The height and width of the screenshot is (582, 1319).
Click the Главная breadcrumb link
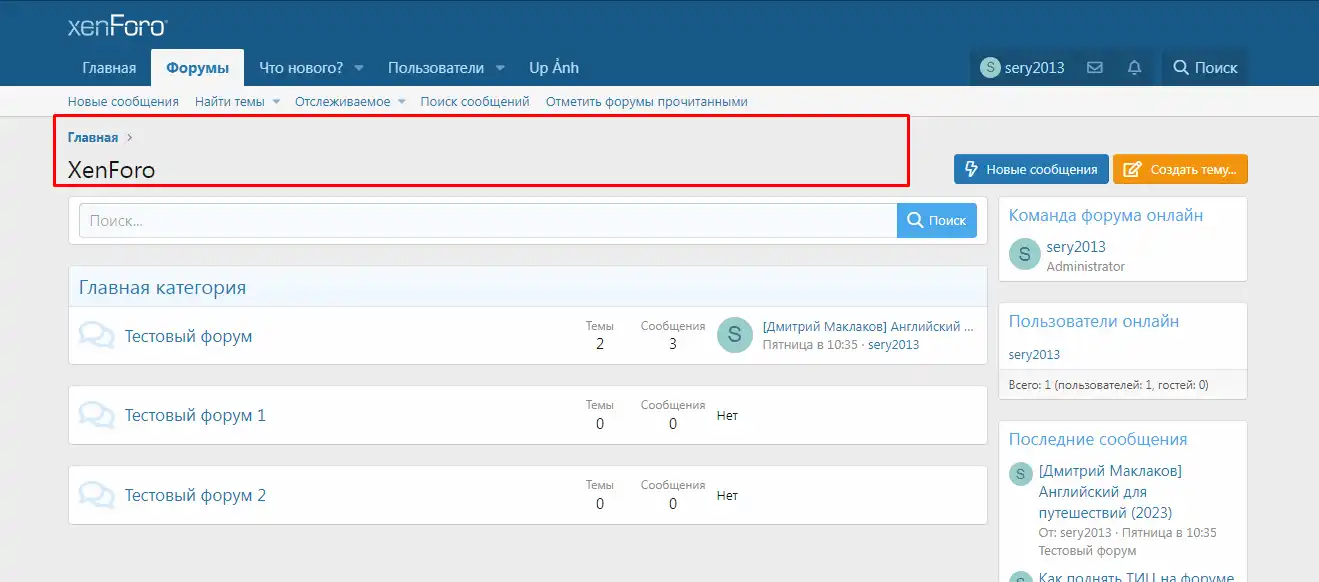(93, 138)
